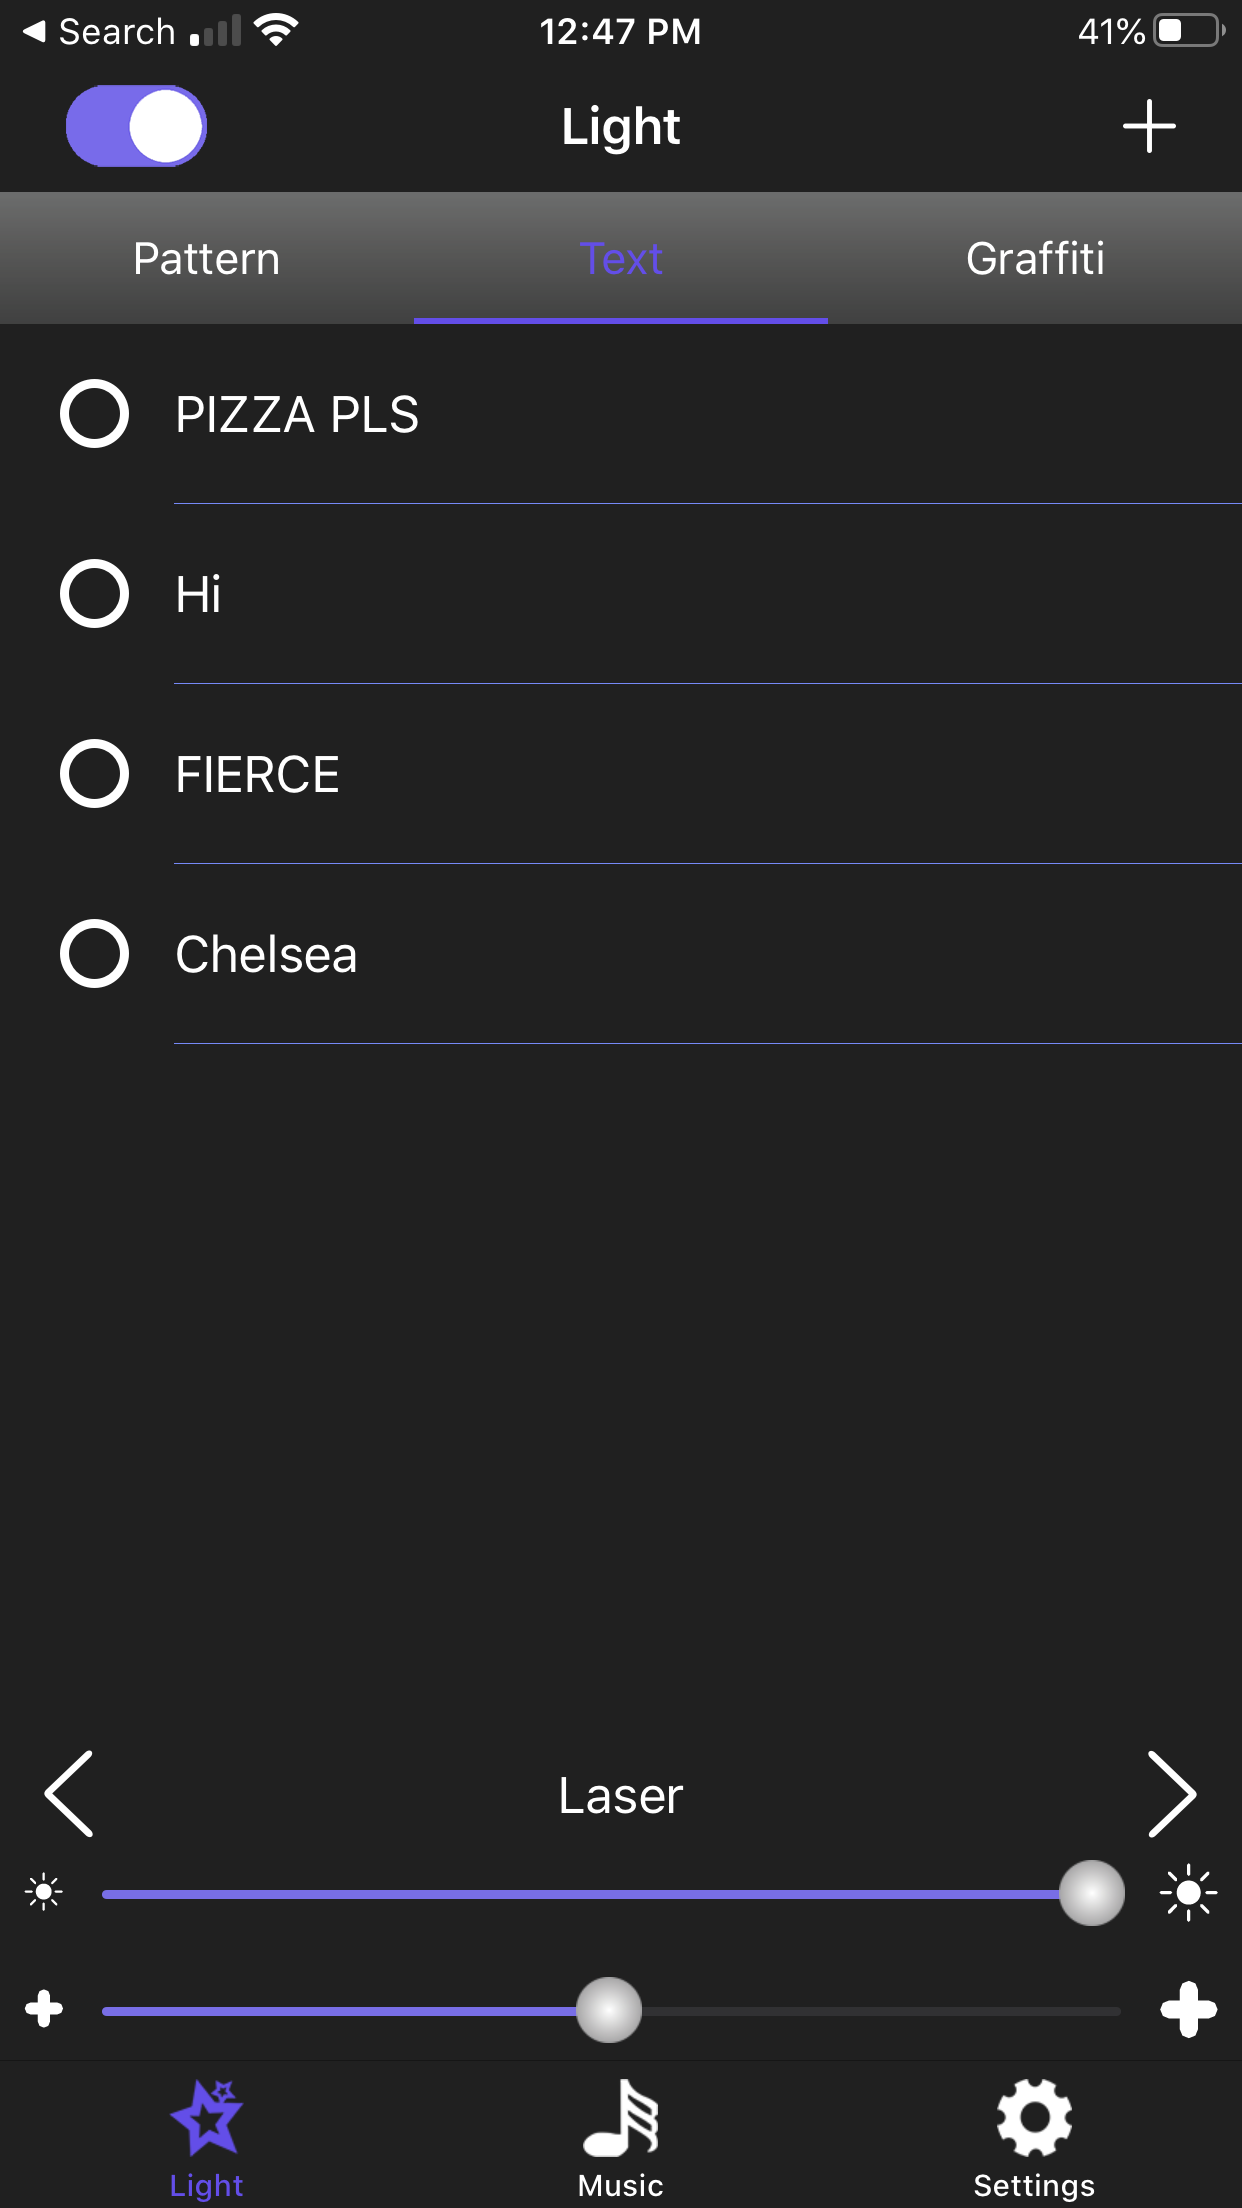The image size is (1242, 2208).
Task: Switch to the Pattern tab
Action: (x=207, y=258)
